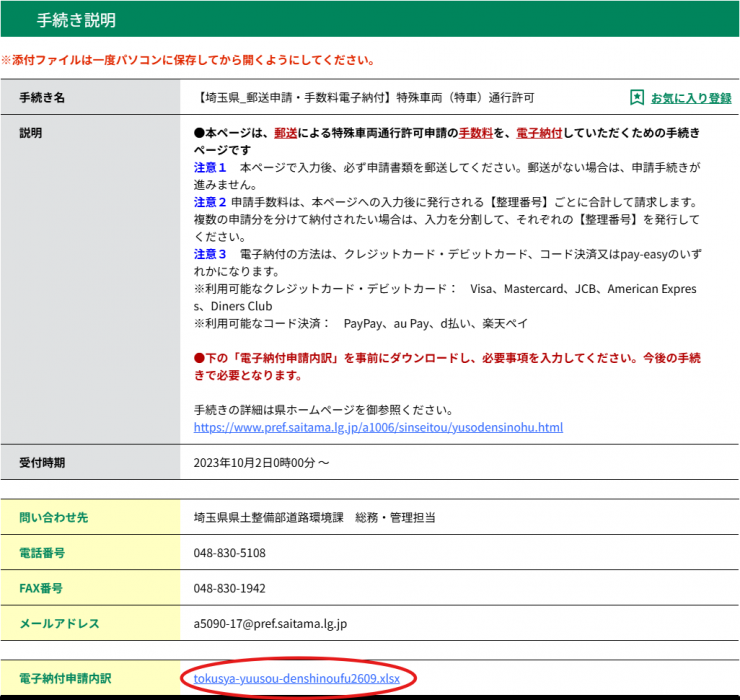740x700 pixels.
Task: Open the お気に入り登録 link
Action: pyautogui.click(x=691, y=98)
